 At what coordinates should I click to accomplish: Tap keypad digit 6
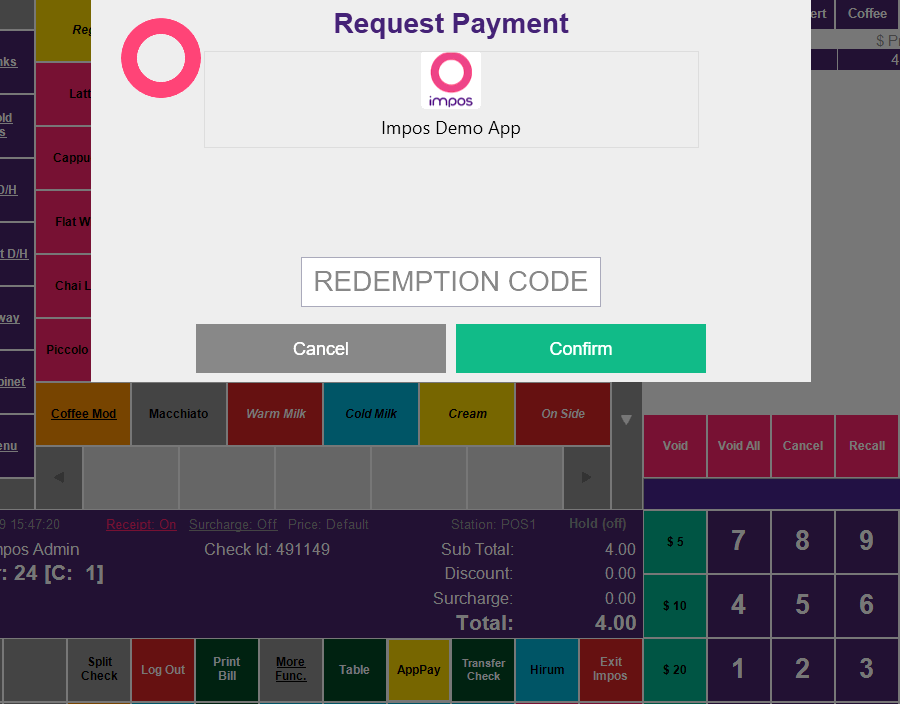867,605
